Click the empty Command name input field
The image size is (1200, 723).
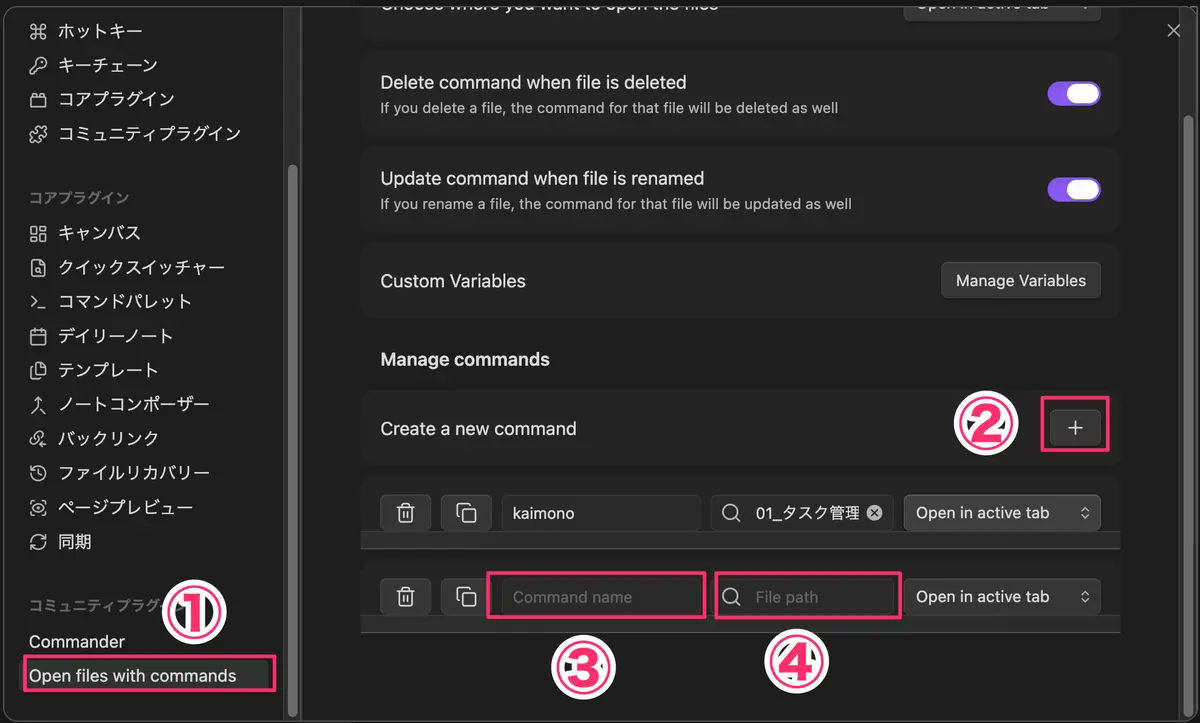pos(600,597)
